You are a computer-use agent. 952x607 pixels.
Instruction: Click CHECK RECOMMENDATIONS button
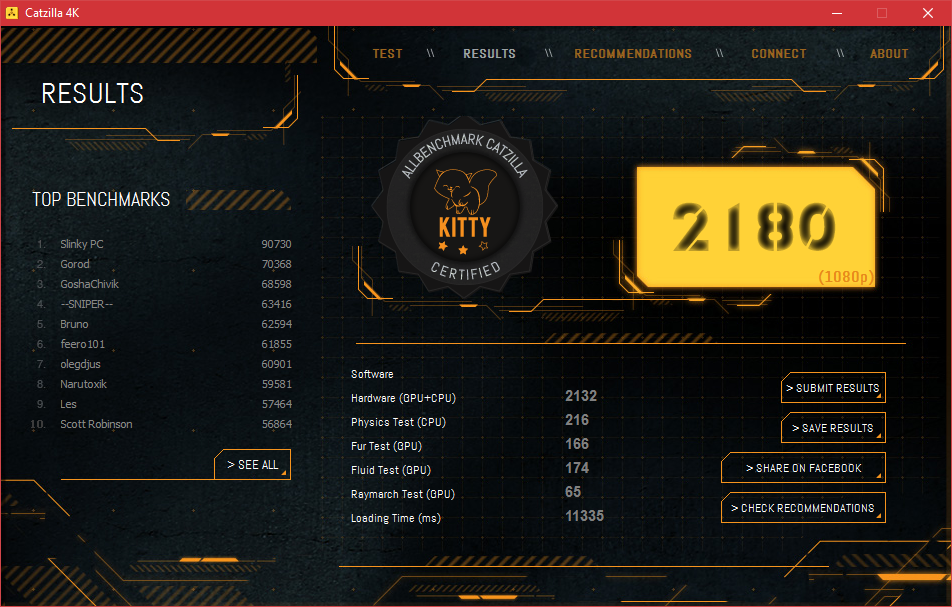pos(803,508)
